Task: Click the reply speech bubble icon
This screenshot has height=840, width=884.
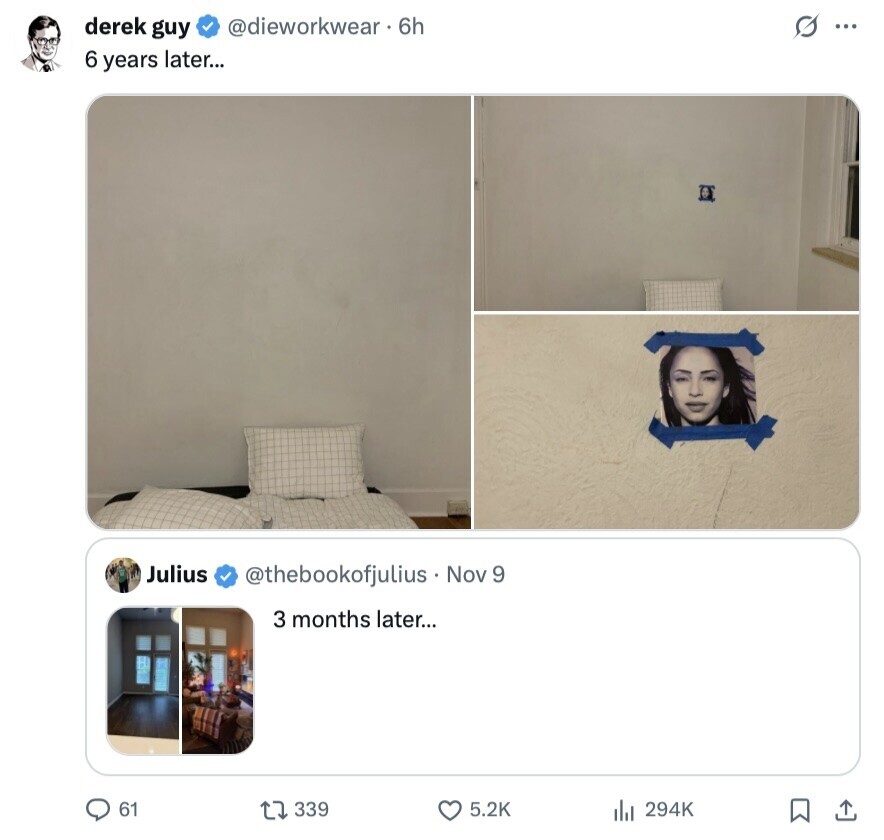Action: 98,810
